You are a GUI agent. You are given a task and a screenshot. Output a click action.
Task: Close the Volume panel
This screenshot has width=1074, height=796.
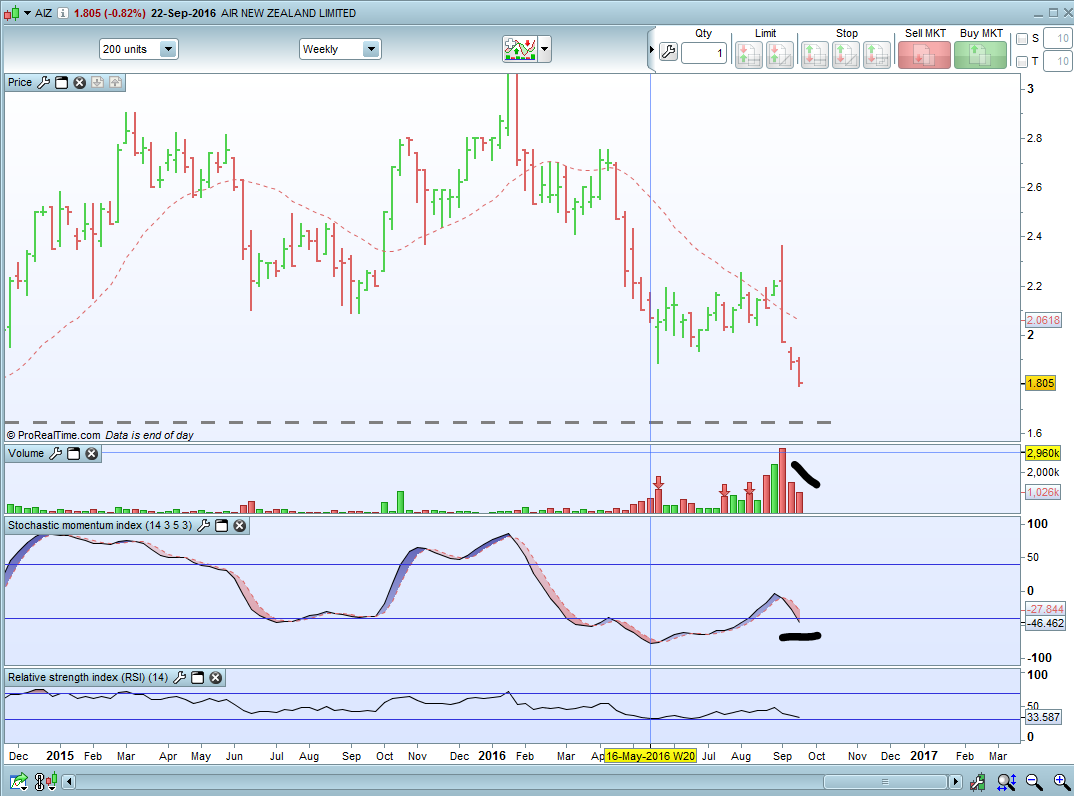tap(91, 453)
